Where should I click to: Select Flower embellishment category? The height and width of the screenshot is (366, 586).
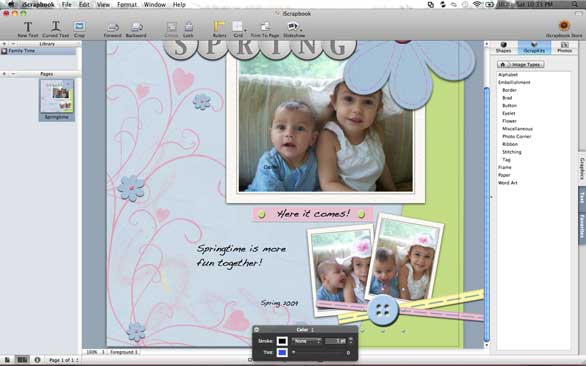509,121
